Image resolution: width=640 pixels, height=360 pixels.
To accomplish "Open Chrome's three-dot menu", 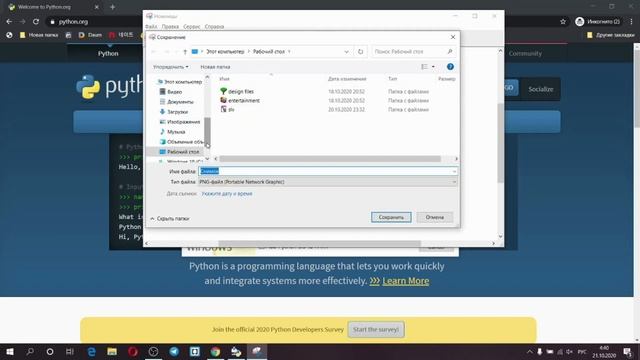I will (x=631, y=22).
